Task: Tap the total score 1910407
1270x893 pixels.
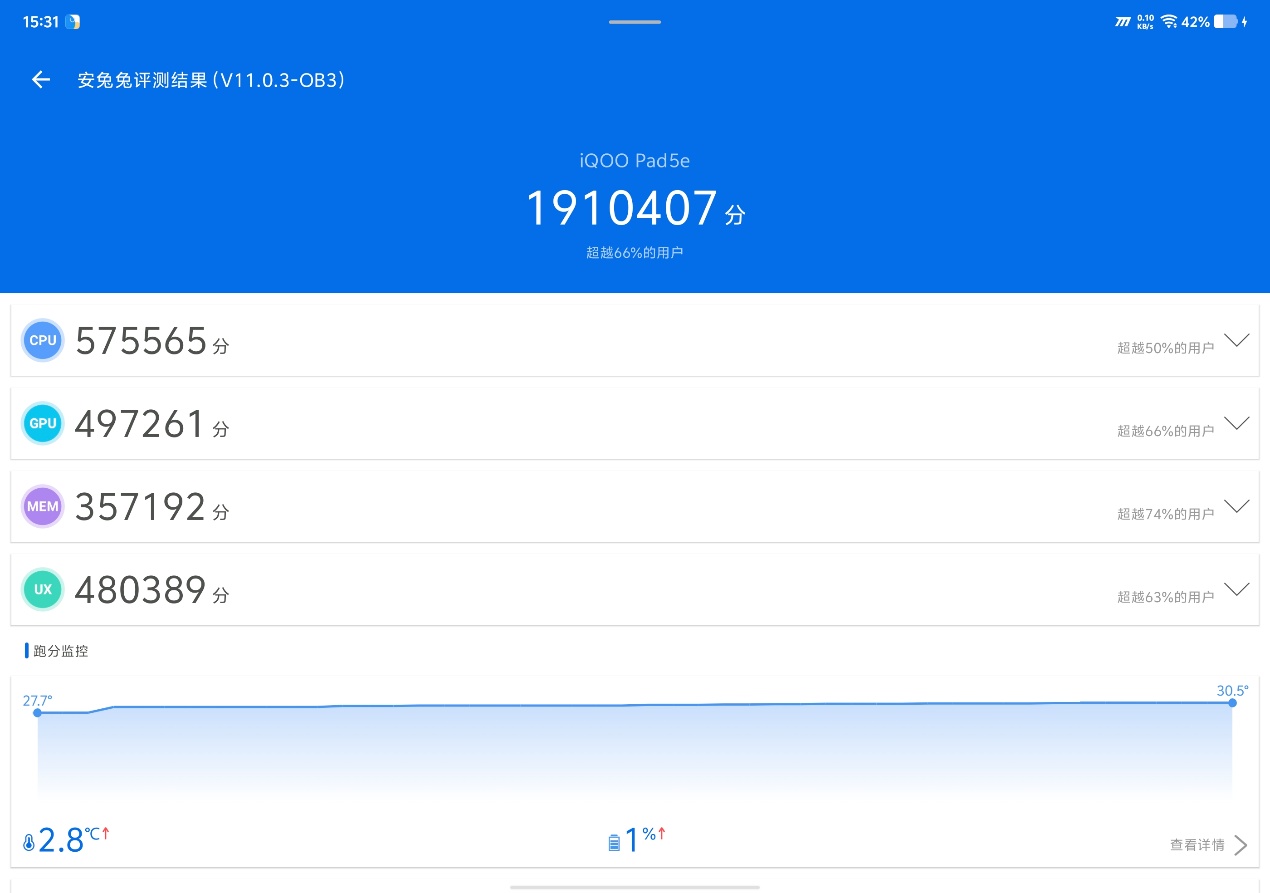Action: tap(622, 209)
